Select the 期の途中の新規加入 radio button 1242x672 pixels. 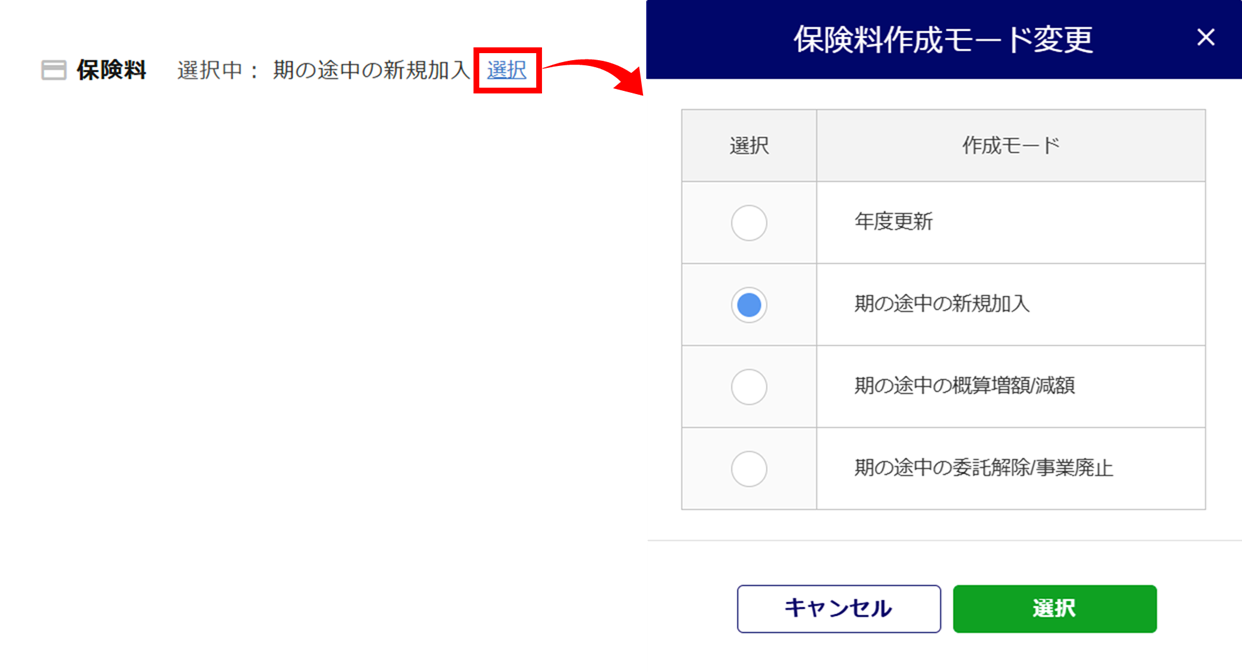(749, 304)
